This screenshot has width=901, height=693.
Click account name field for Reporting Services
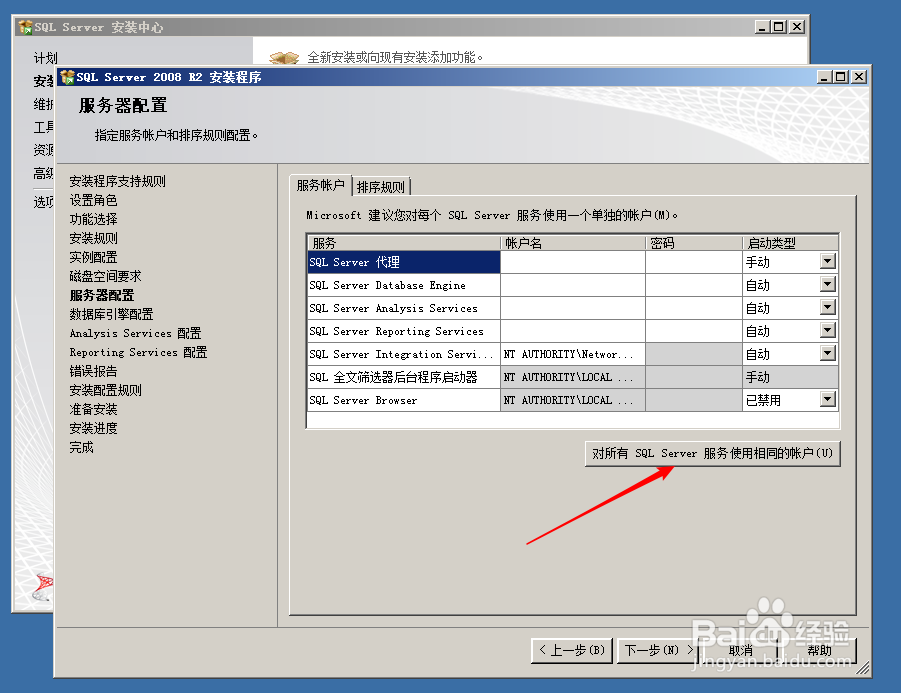click(x=573, y=331)
